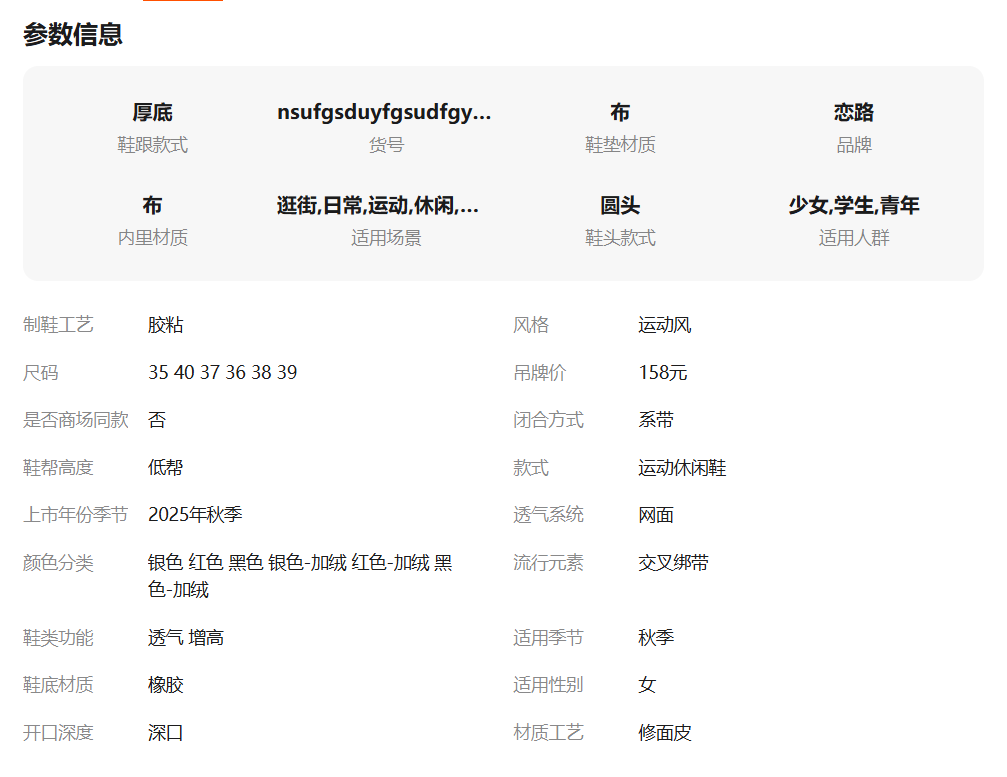
Task: Select the 运动休闲鞋 style value
Action: [x=682, y=467]
